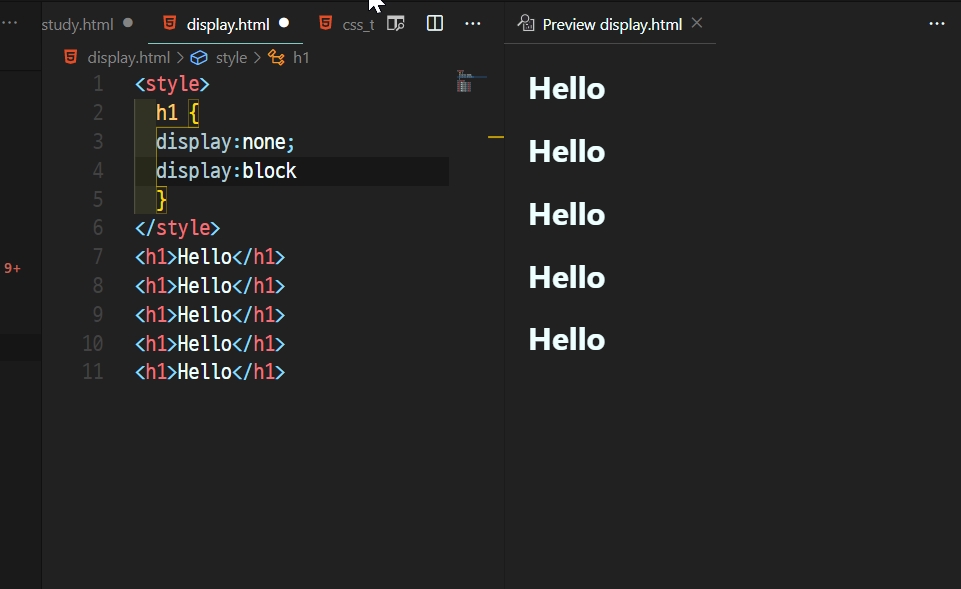Expand breadcrumb chevron after style
The height and width of the screenshot is (589, 961).
point(257,58)
